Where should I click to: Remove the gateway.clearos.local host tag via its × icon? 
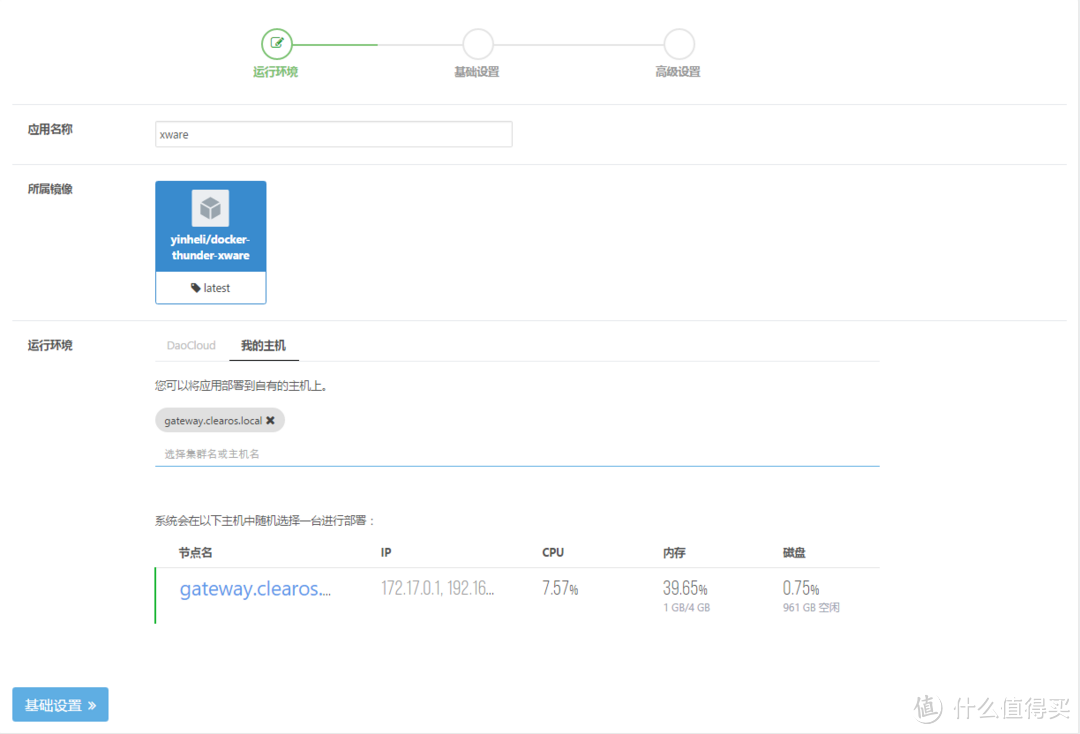(271, 420)
